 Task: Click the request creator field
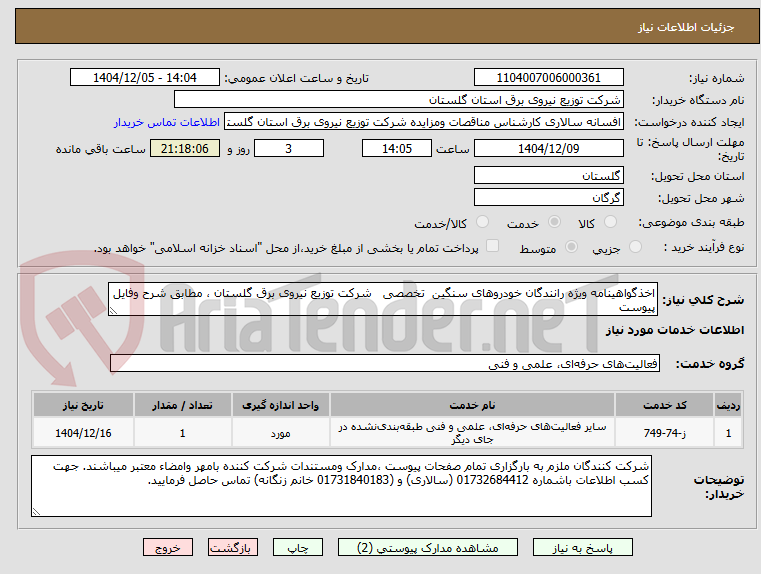(424, 122)
